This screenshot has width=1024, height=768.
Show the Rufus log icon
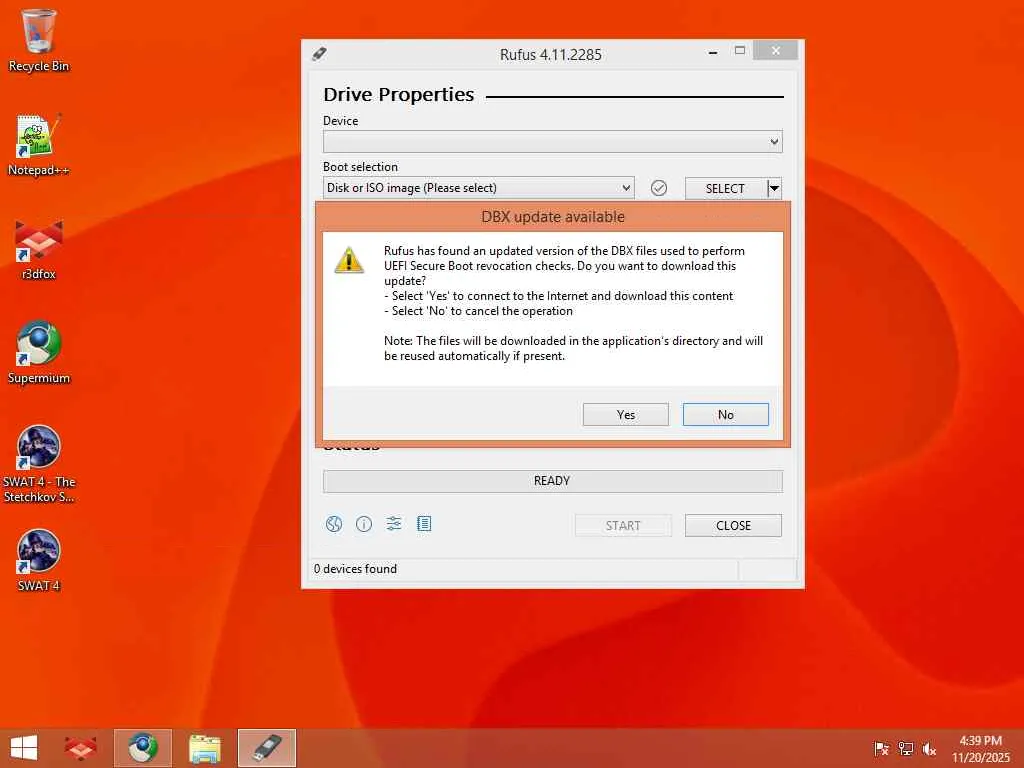[424, 524]
